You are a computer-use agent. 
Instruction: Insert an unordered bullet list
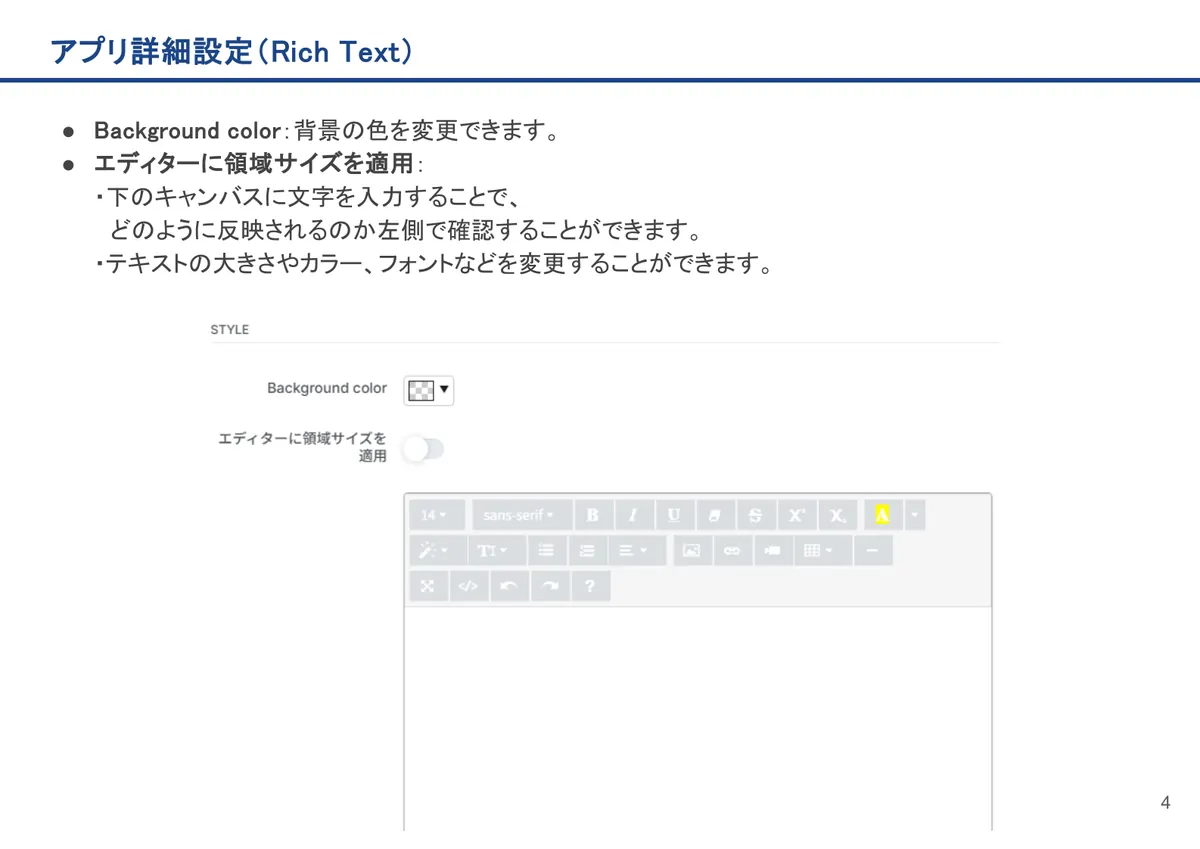pyautogui.click(x=546, y=550)
